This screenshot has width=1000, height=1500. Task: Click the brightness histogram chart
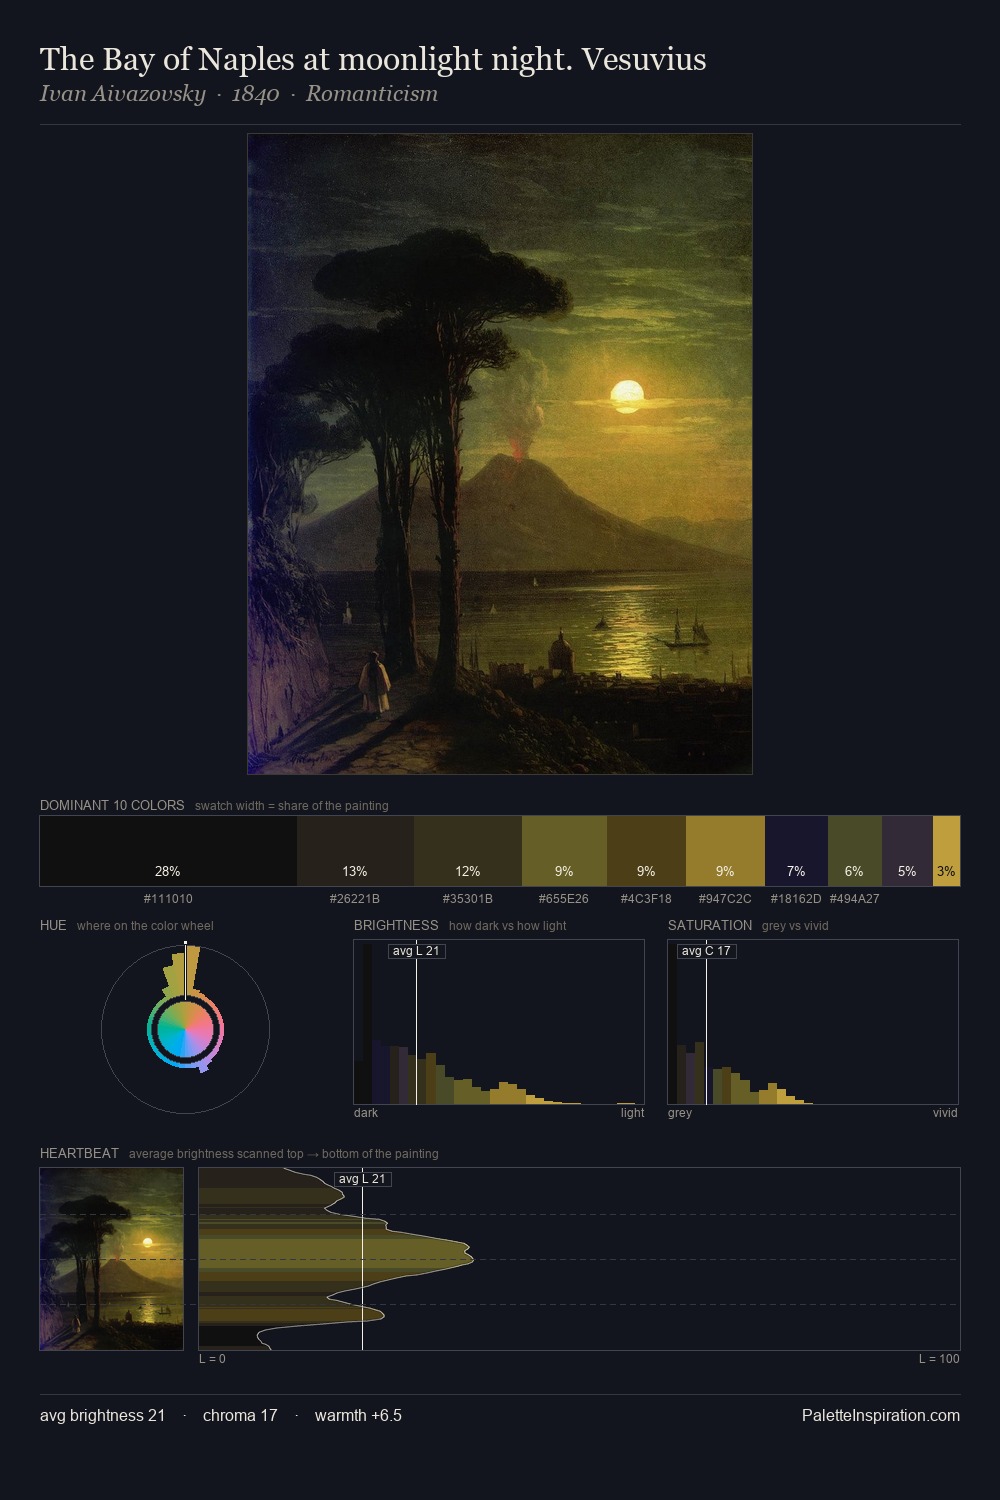(x=499, y=1022)
